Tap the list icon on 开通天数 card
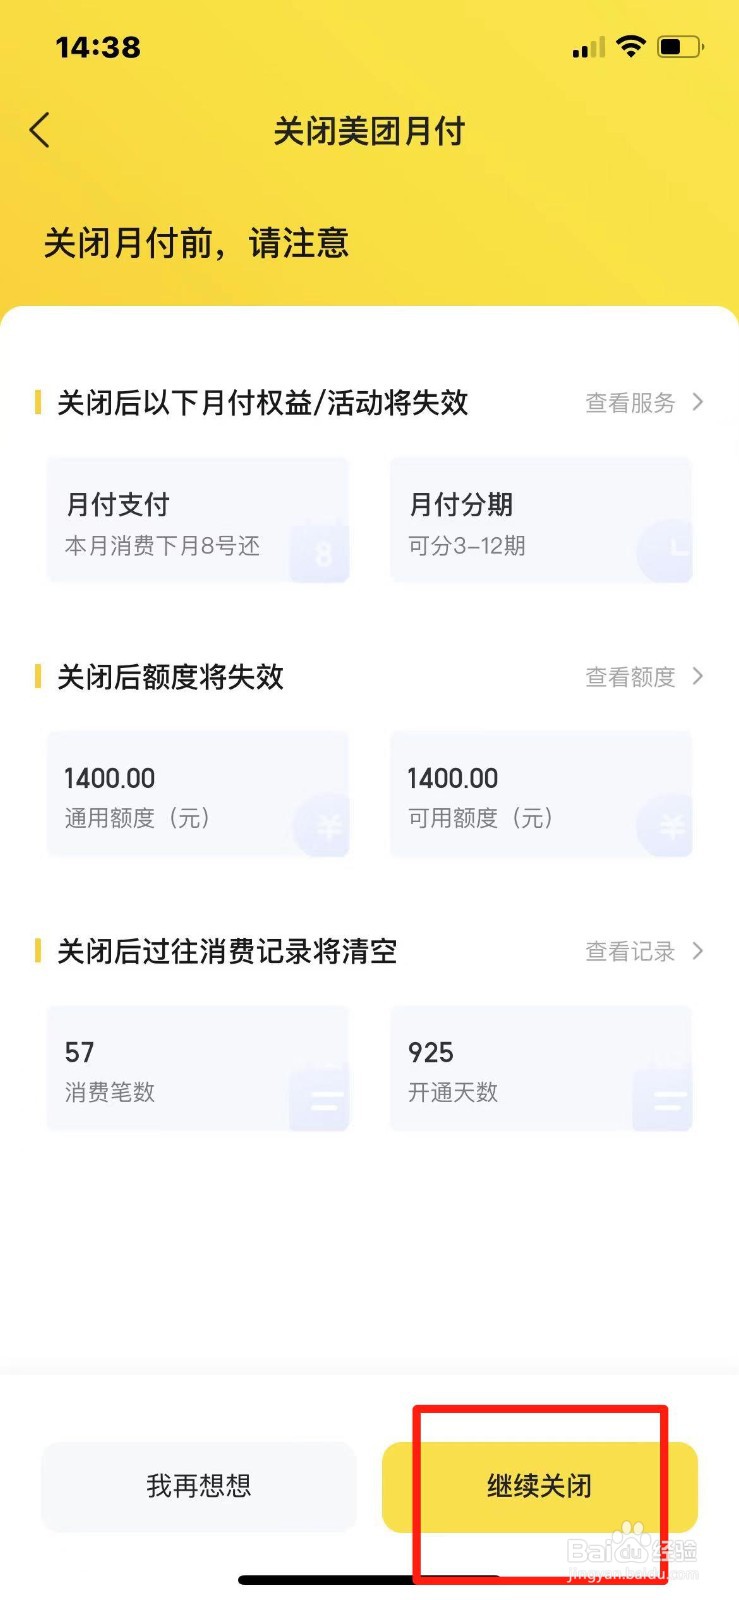This screenshot has height=1600, width=739. [x=663, y=1100]
